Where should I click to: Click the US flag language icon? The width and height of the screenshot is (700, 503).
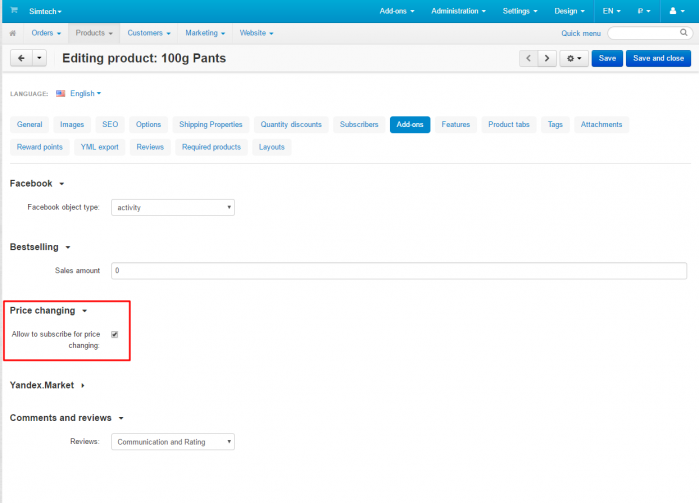click(x=60, y=93)
